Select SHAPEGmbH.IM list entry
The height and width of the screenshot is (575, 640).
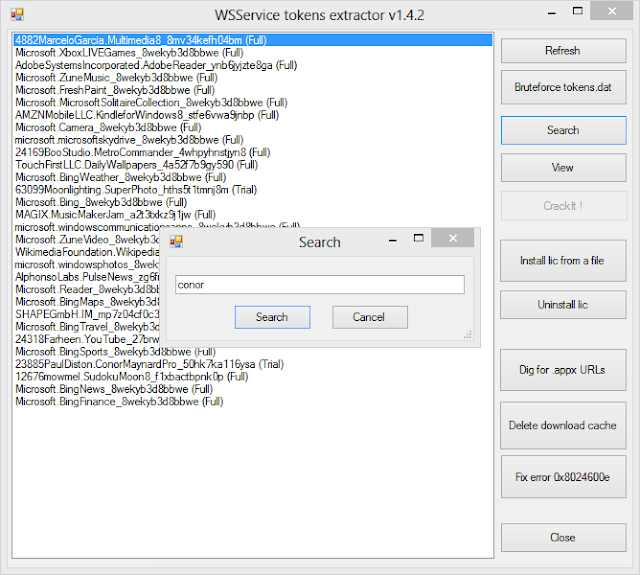click(x=87, y=314)
